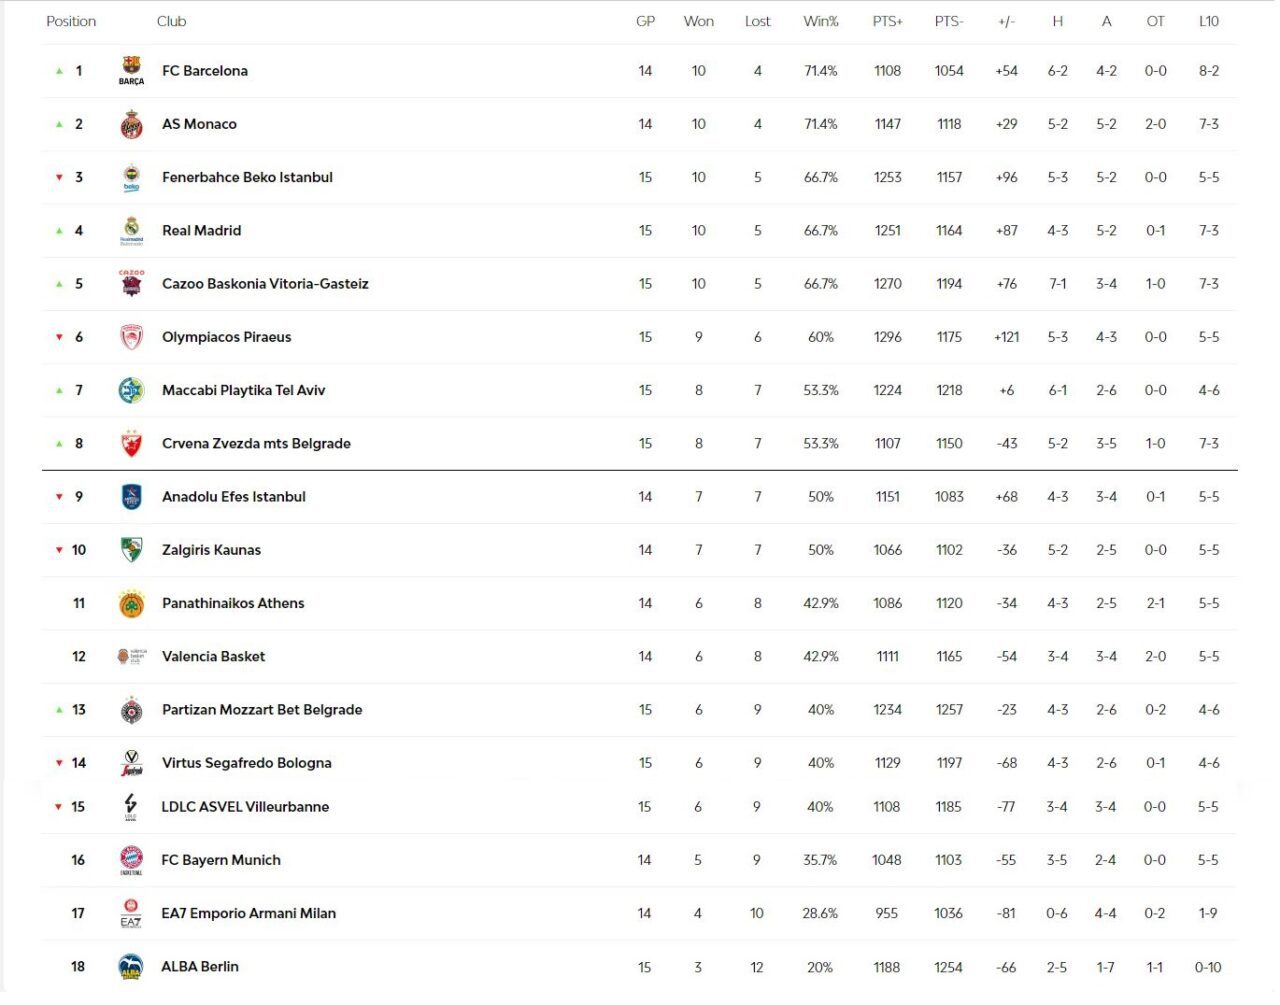1280x1005 pixels.
Task: Open Fenerbahce Beko Istanbul team link
Action: [247, 178]
